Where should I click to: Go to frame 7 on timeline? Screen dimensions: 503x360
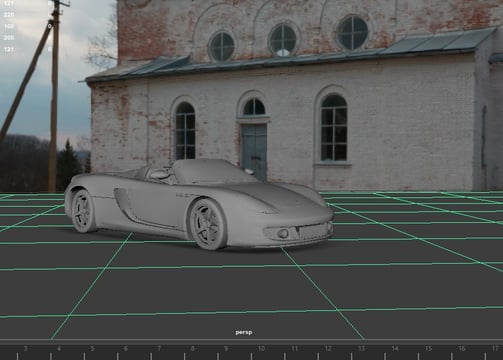pyautogui.click(x=159, y=349)
